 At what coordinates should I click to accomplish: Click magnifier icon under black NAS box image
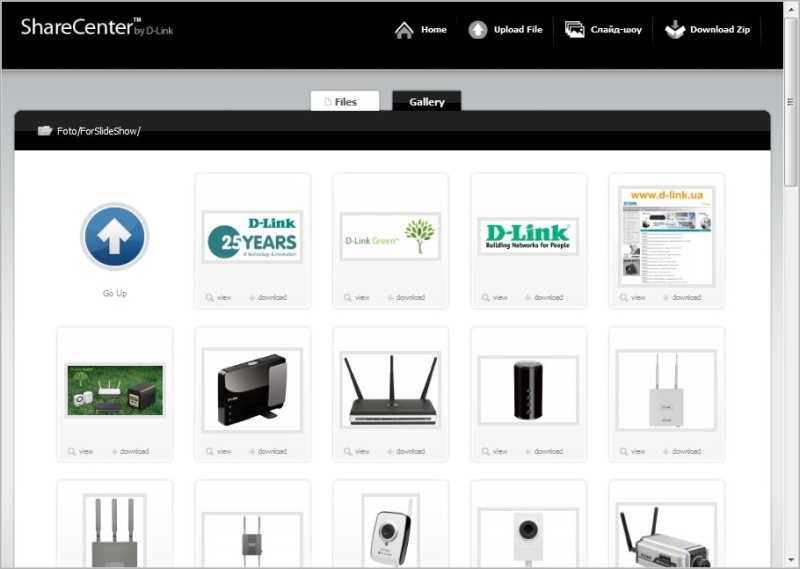coord(210,452)
